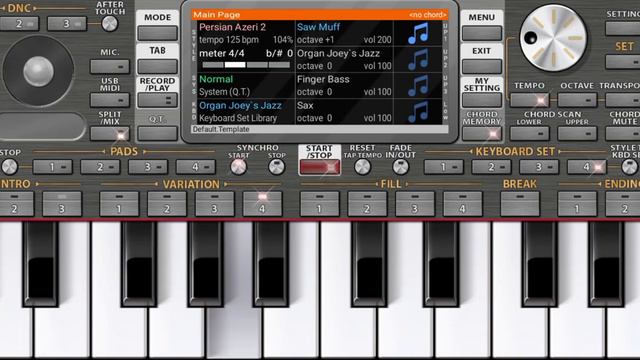Trigger Fill 3
640x360 pixels.
tap(415, 204)
